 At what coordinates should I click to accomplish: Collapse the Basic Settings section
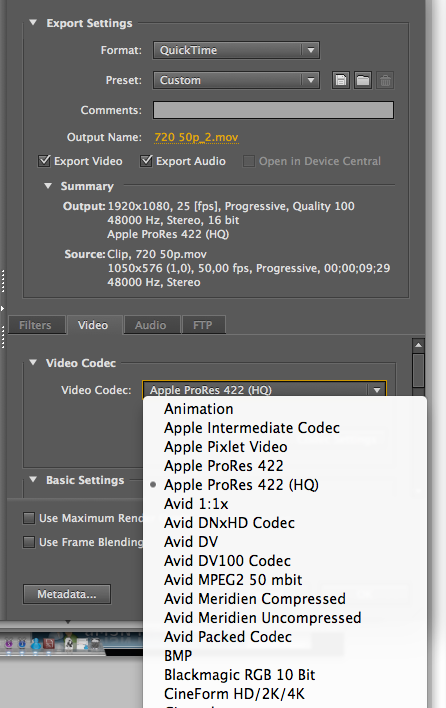[33, 480]
